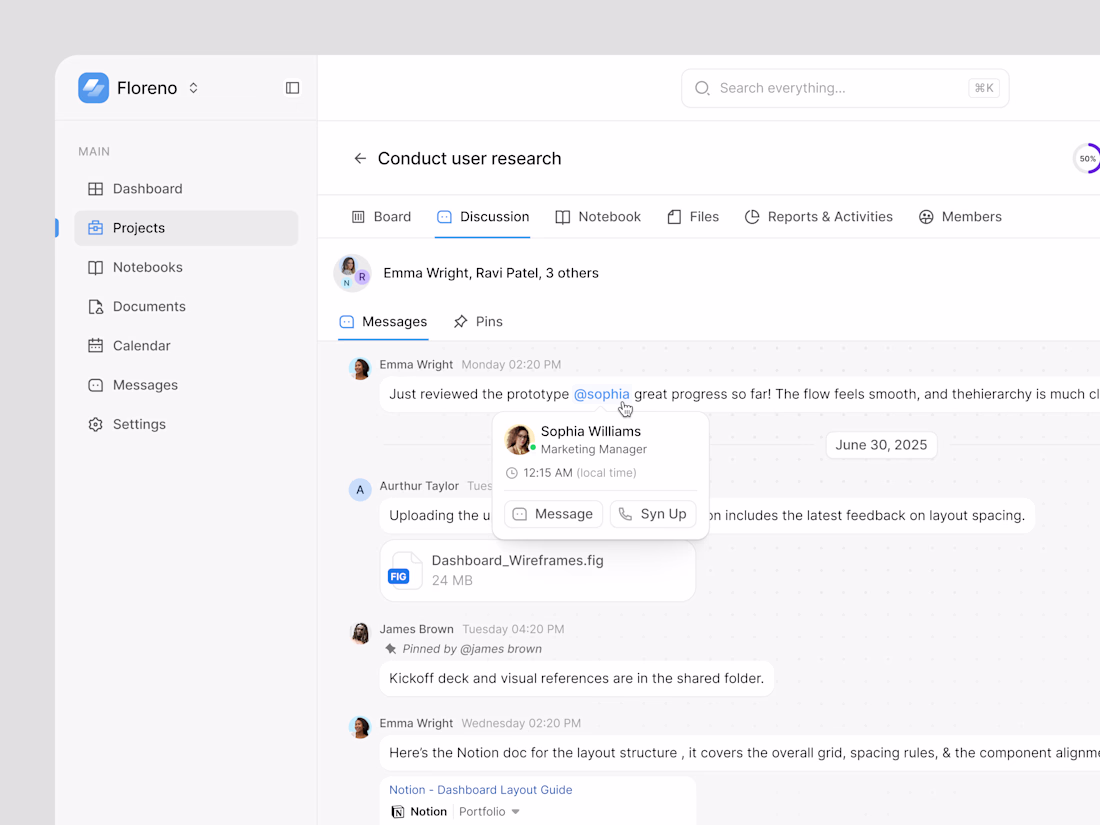Click Pinned by @james brown text
This screenshot has width=1100, height=825.
pyautogui.click(x=472, y=649)
